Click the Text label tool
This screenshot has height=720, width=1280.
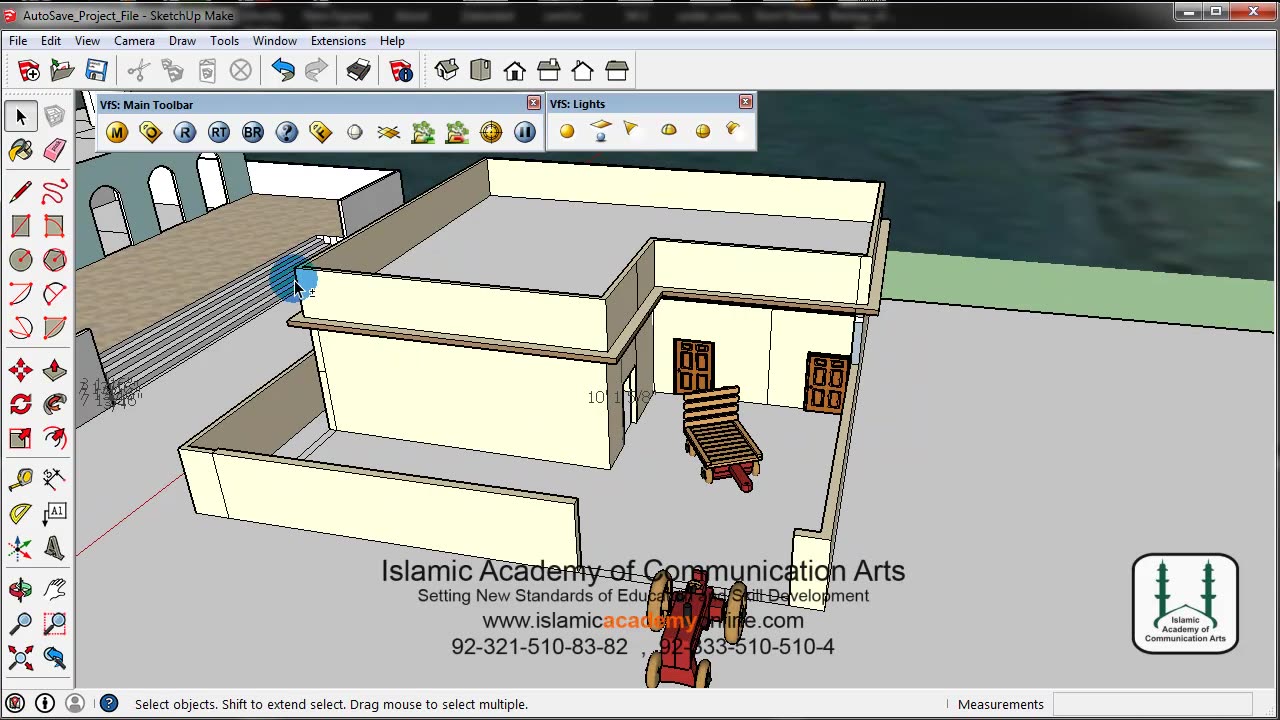(x=55, y=514)
